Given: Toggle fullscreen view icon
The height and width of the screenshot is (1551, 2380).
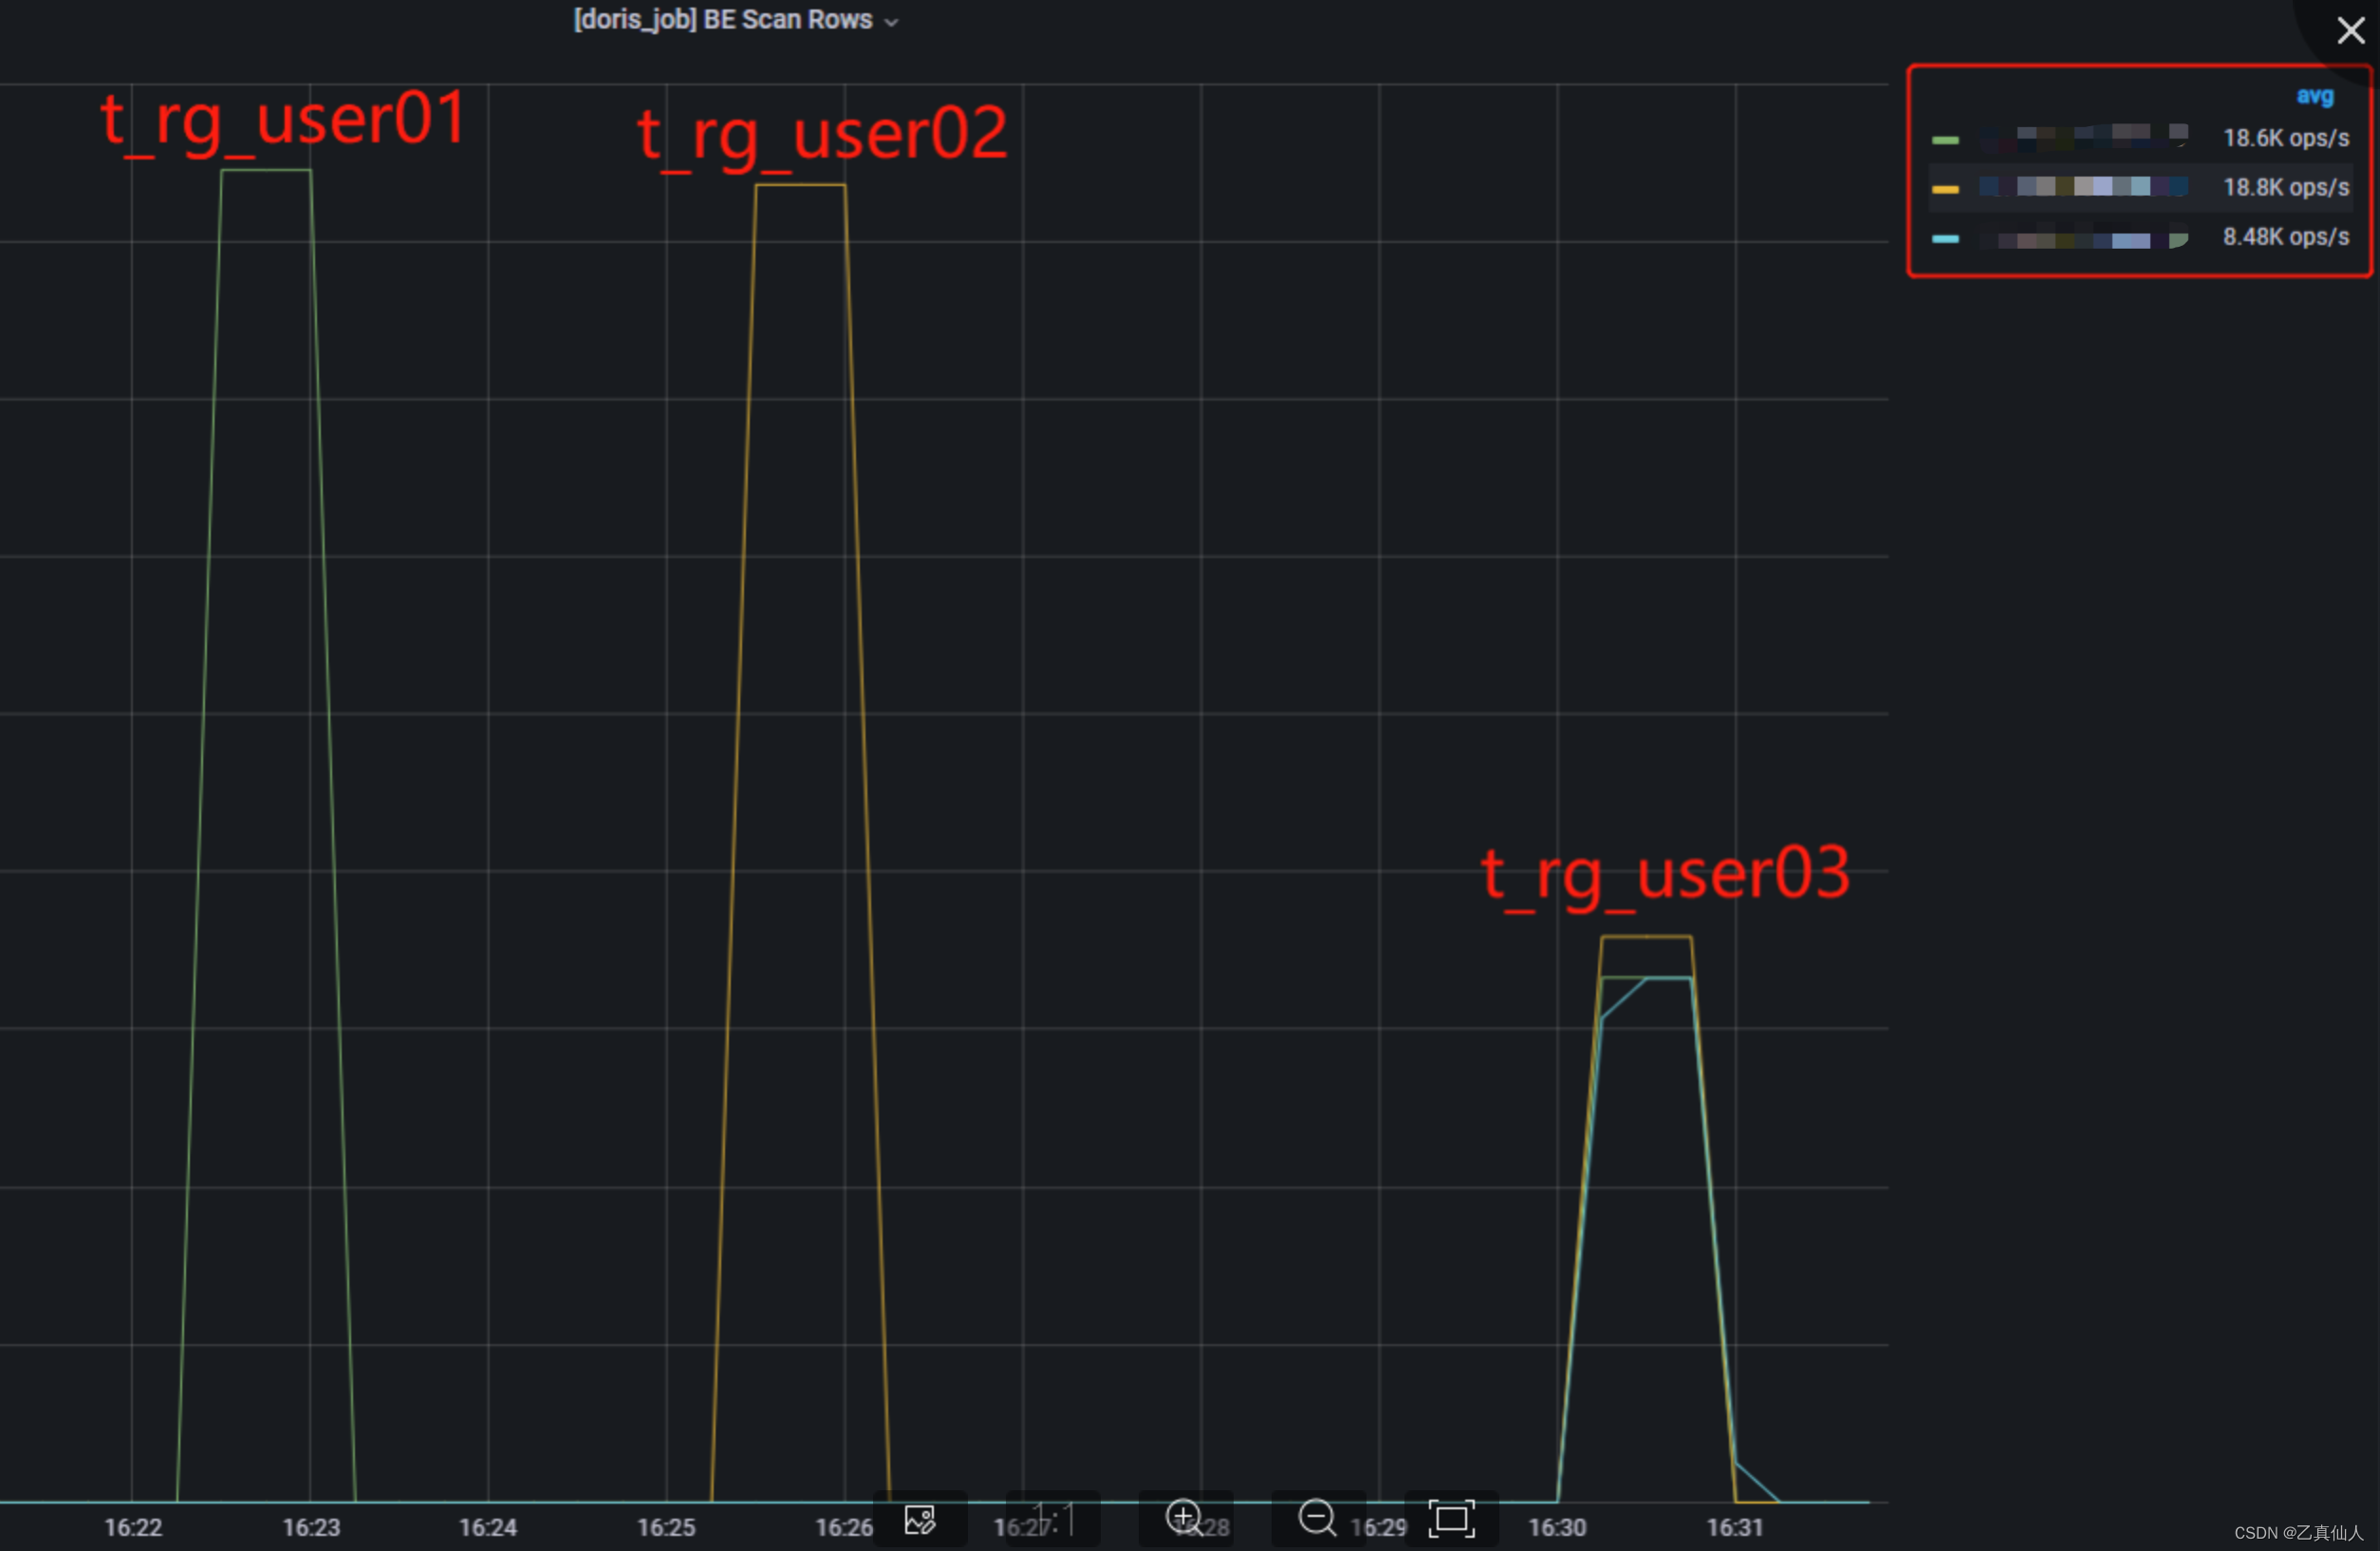Looking at the screenshot, I should click(x=1450, y=1519).
